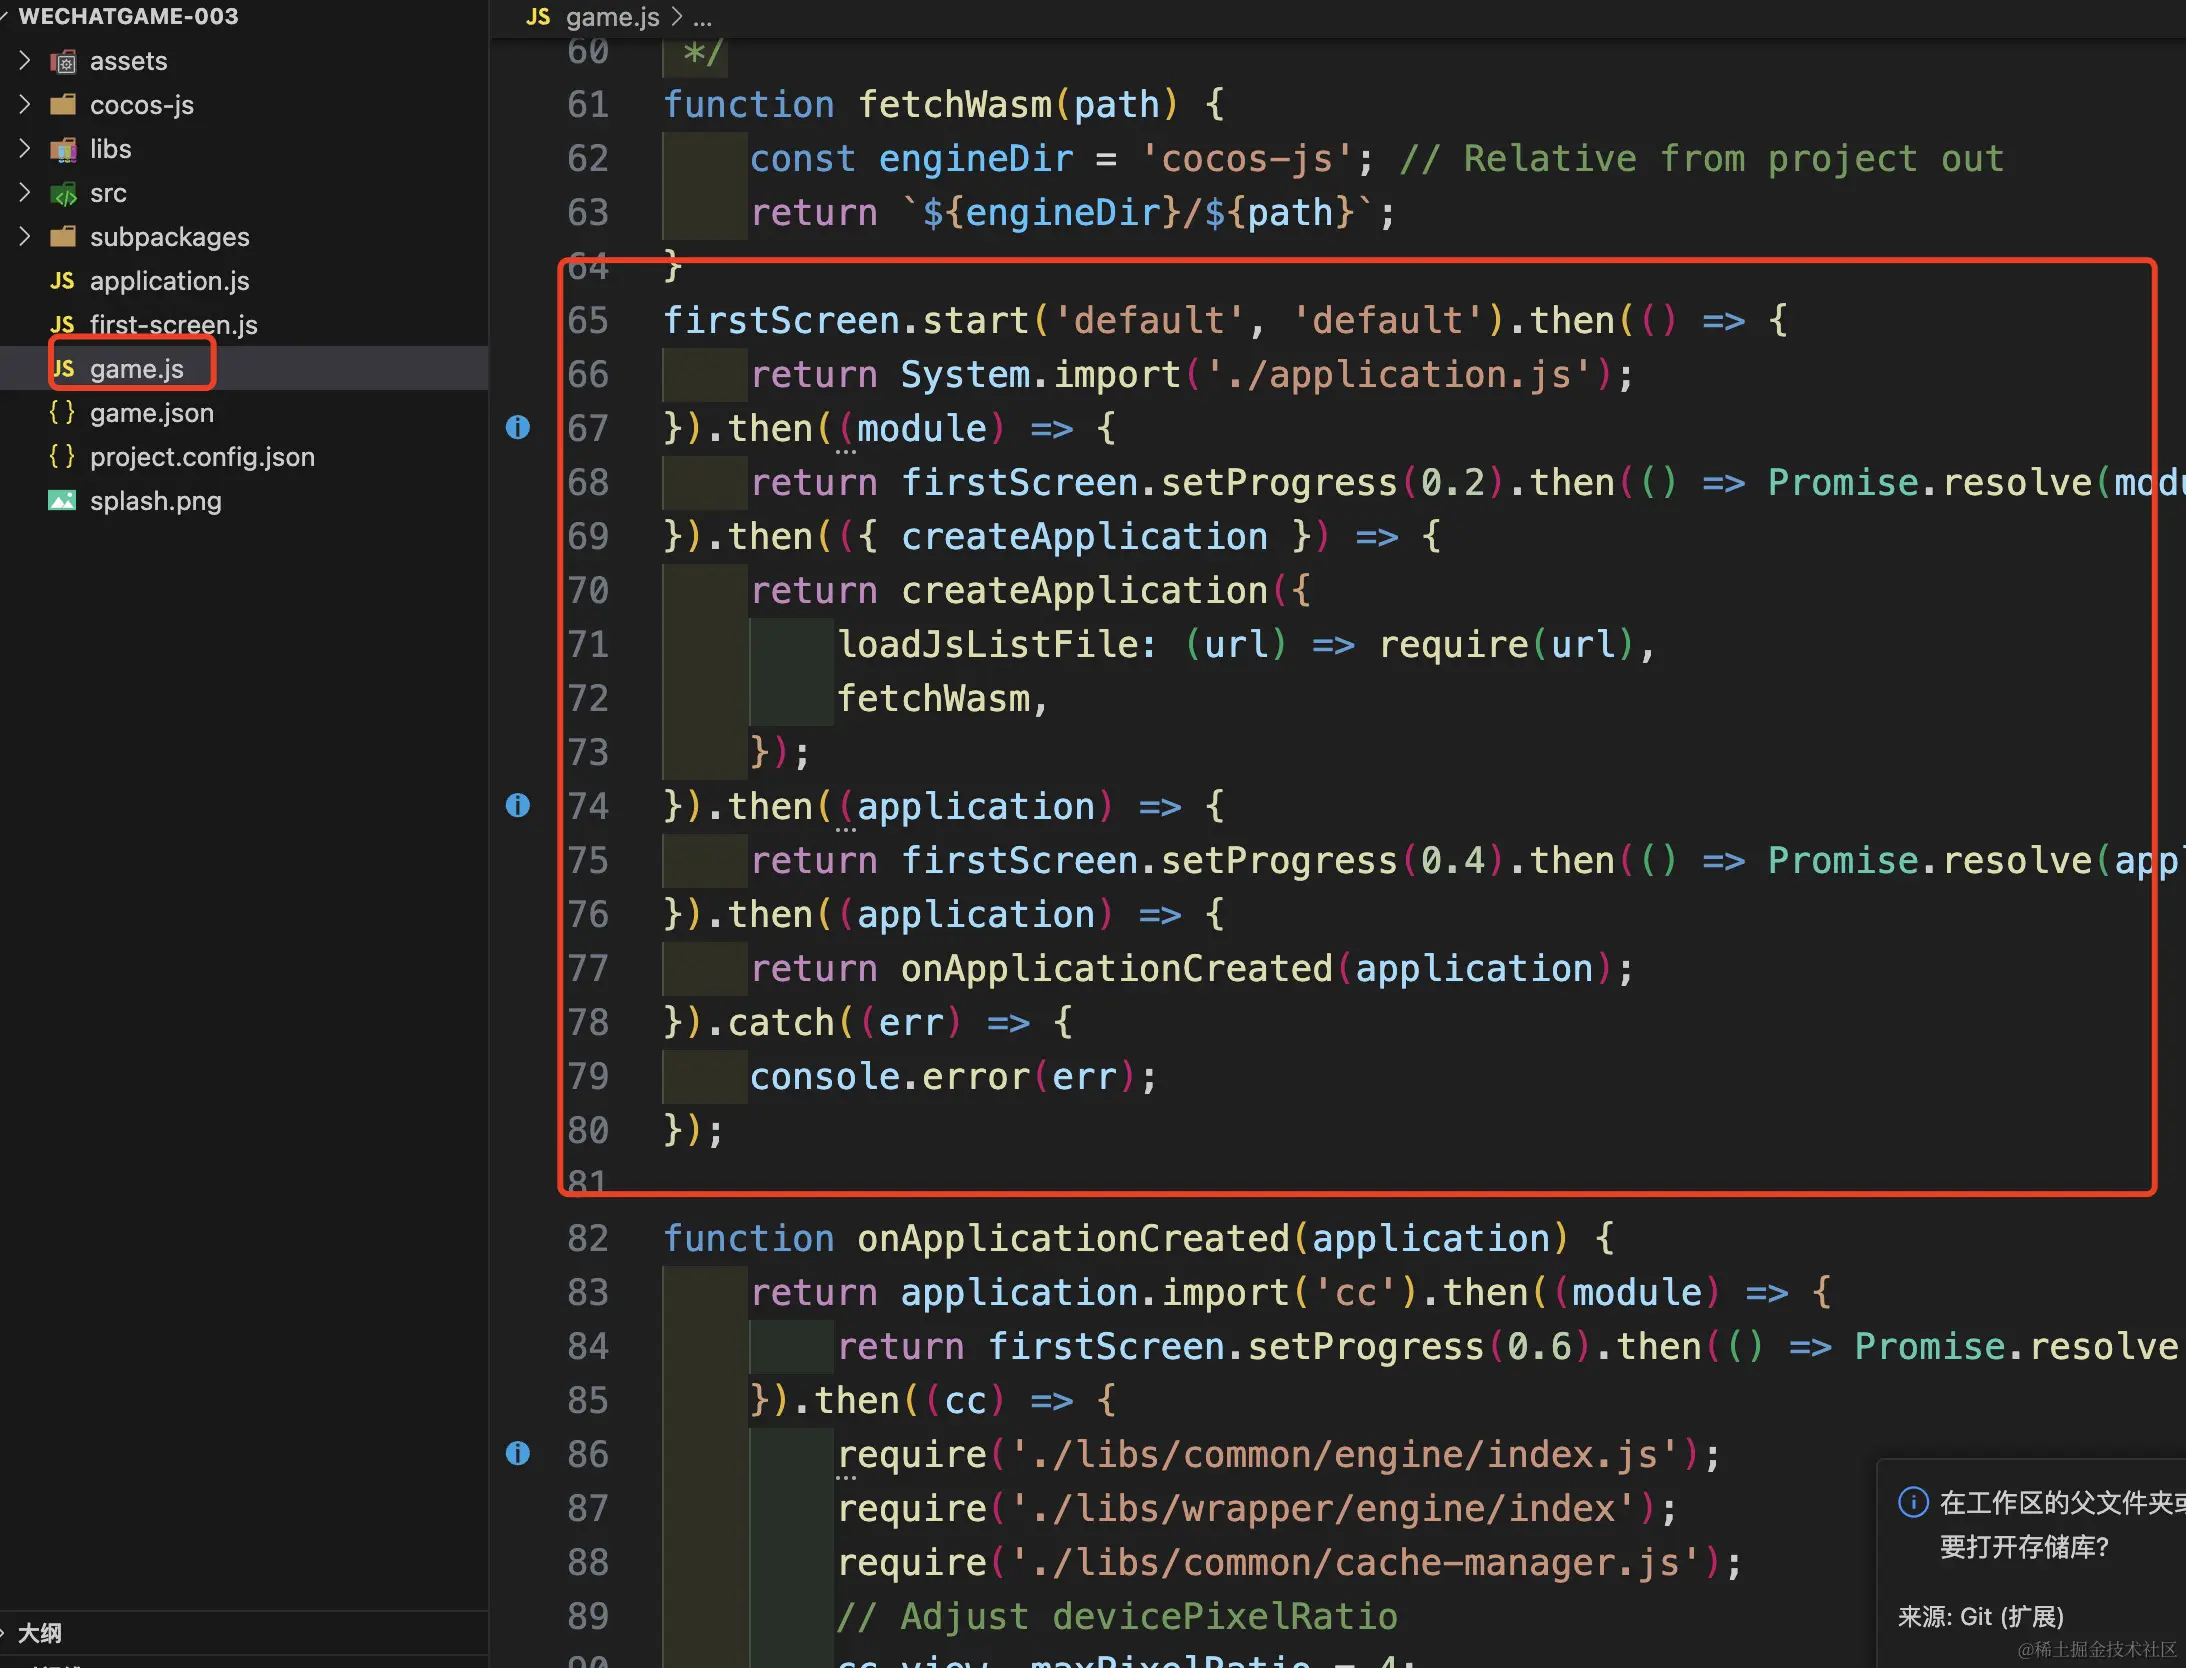Click line number 82 in gutter
2186x1668 pixels.
point(588,1239)
